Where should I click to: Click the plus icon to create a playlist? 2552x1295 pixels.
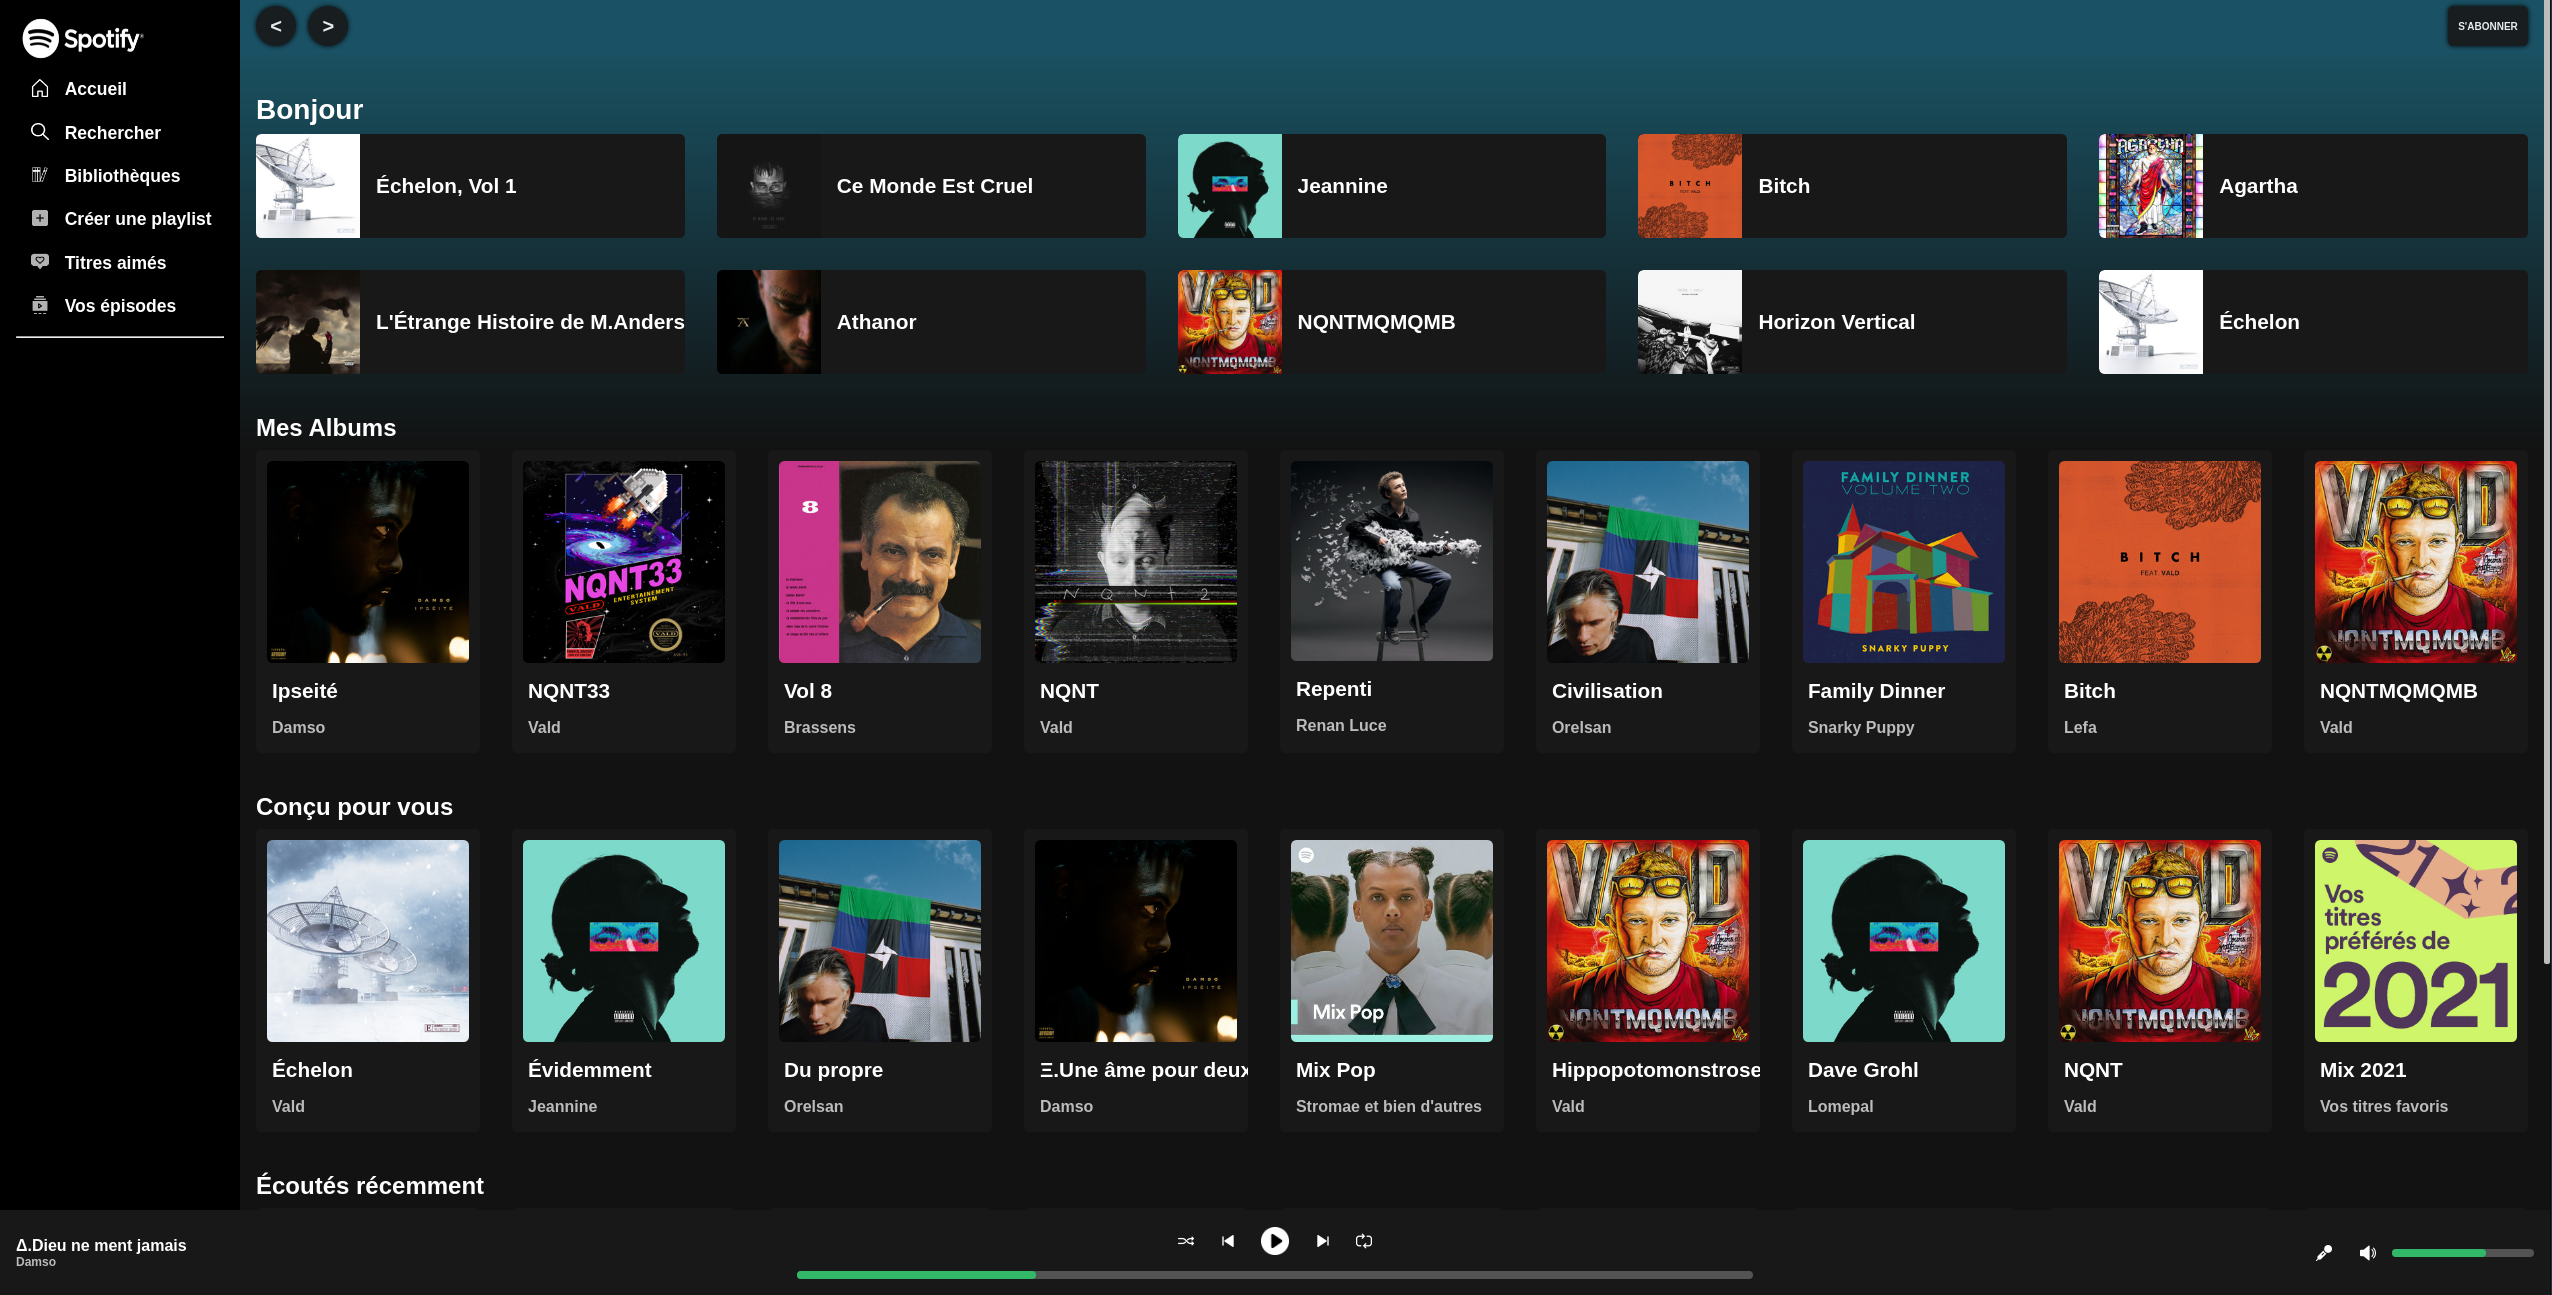pos(40,218)
